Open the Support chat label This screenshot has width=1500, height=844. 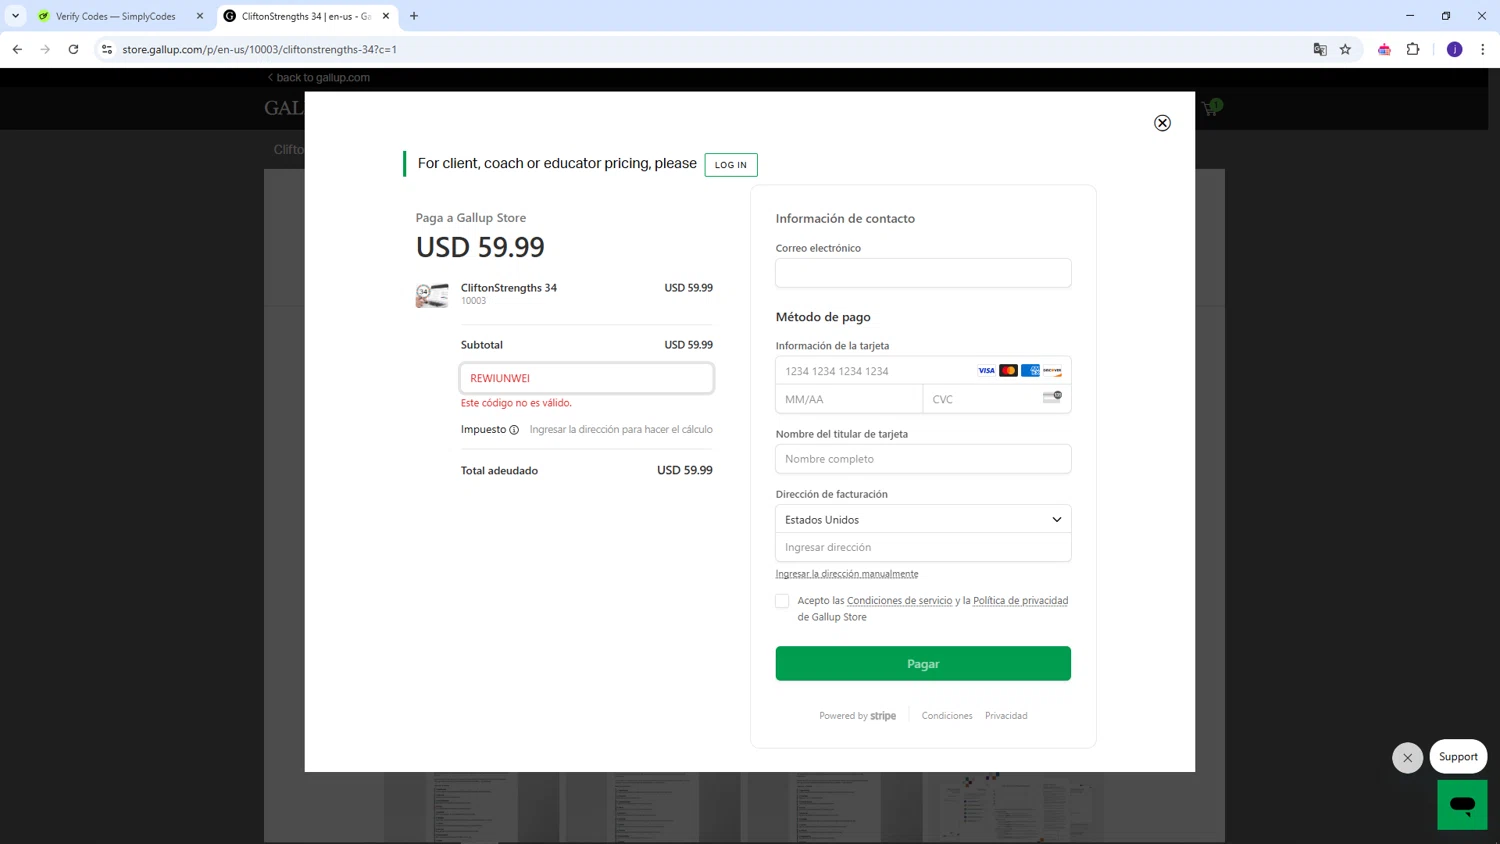tap(1458, 757)
